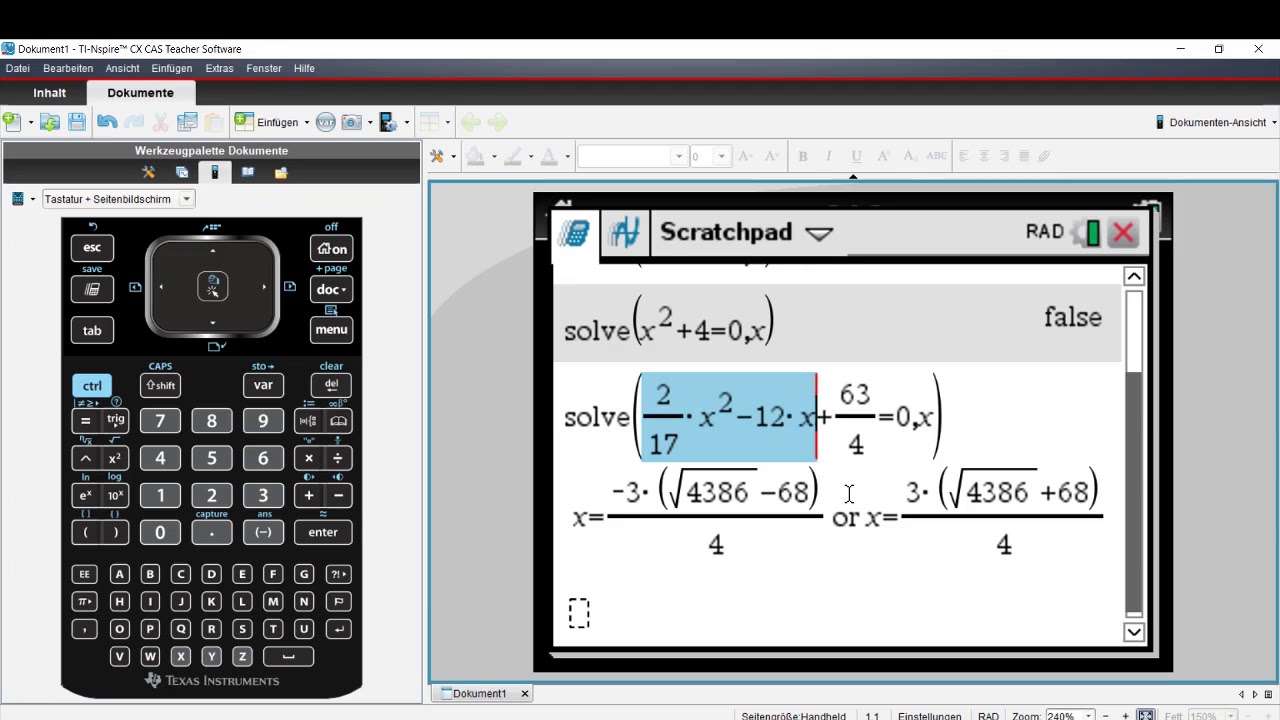Open the Einfügen dropdown in the toolbar
This screenshot has width=1280, height=720.
pos(272,122)
